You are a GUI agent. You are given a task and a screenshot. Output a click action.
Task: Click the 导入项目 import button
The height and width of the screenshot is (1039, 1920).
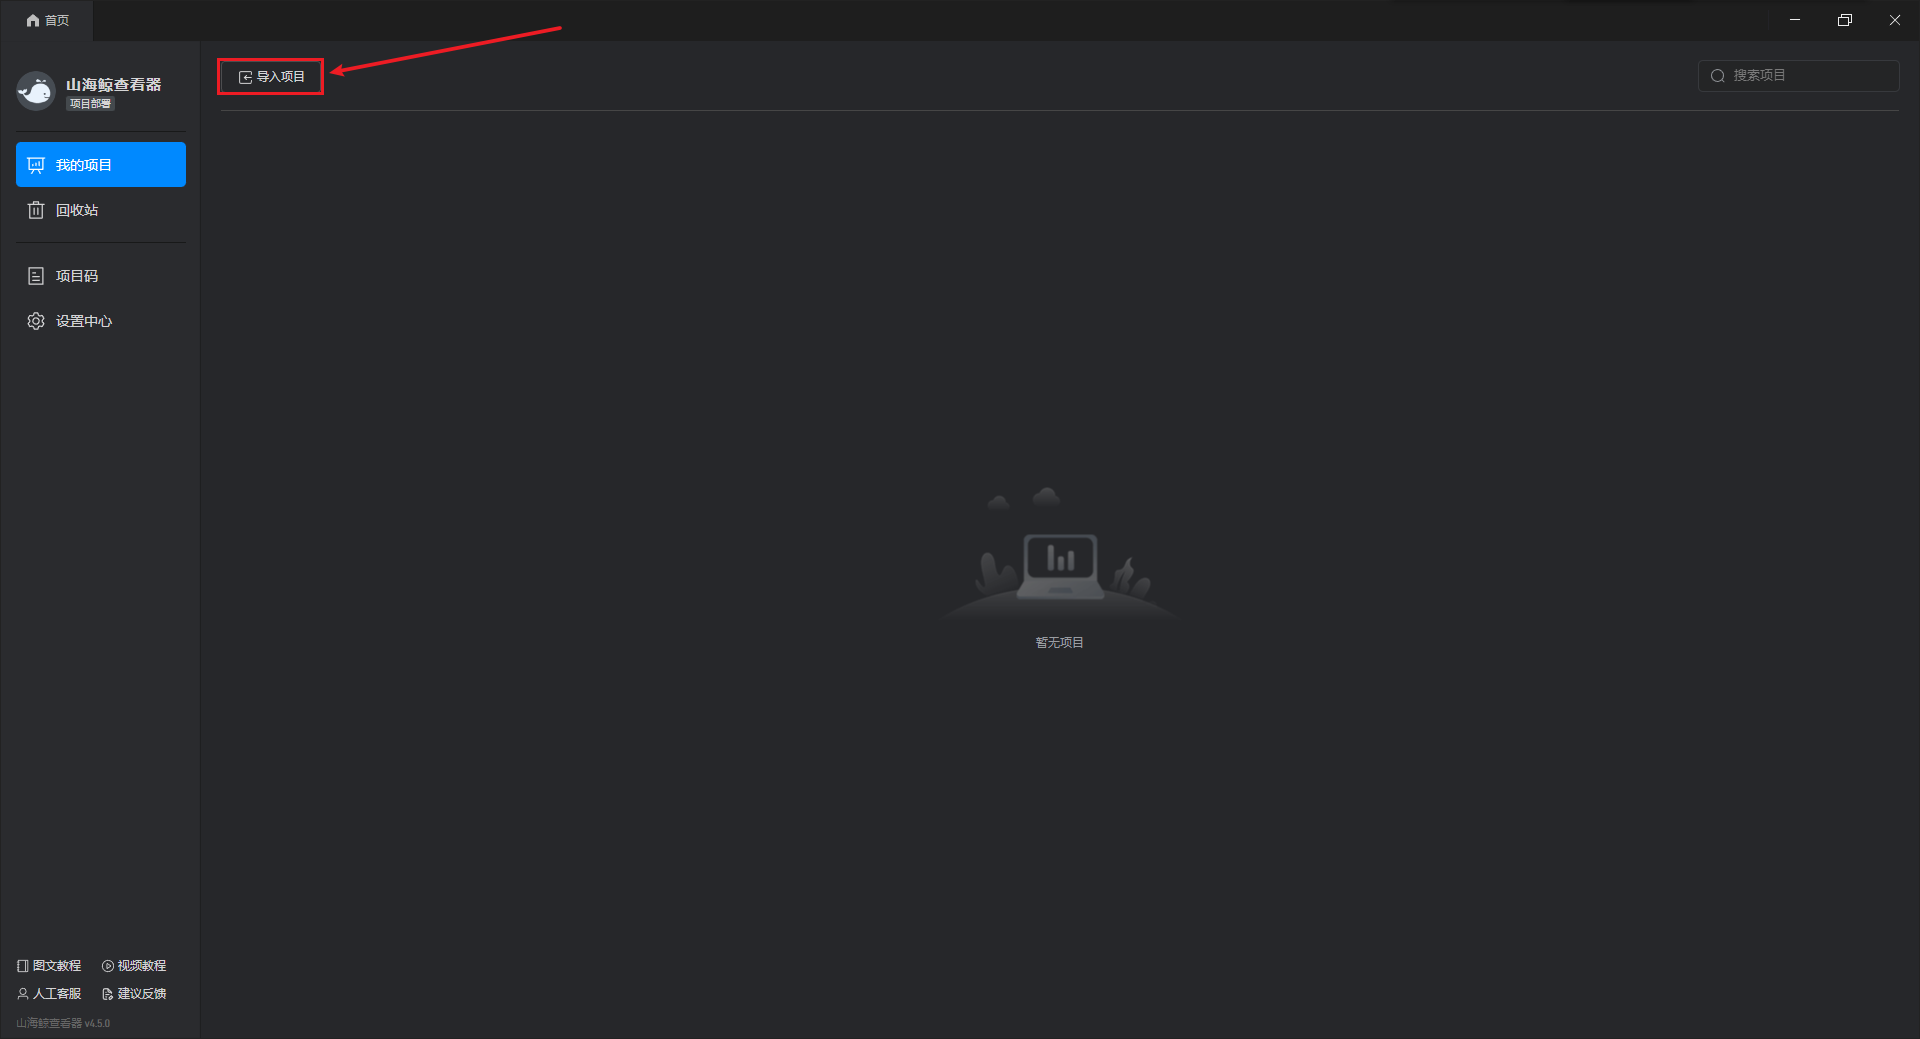tap(271, 77)
